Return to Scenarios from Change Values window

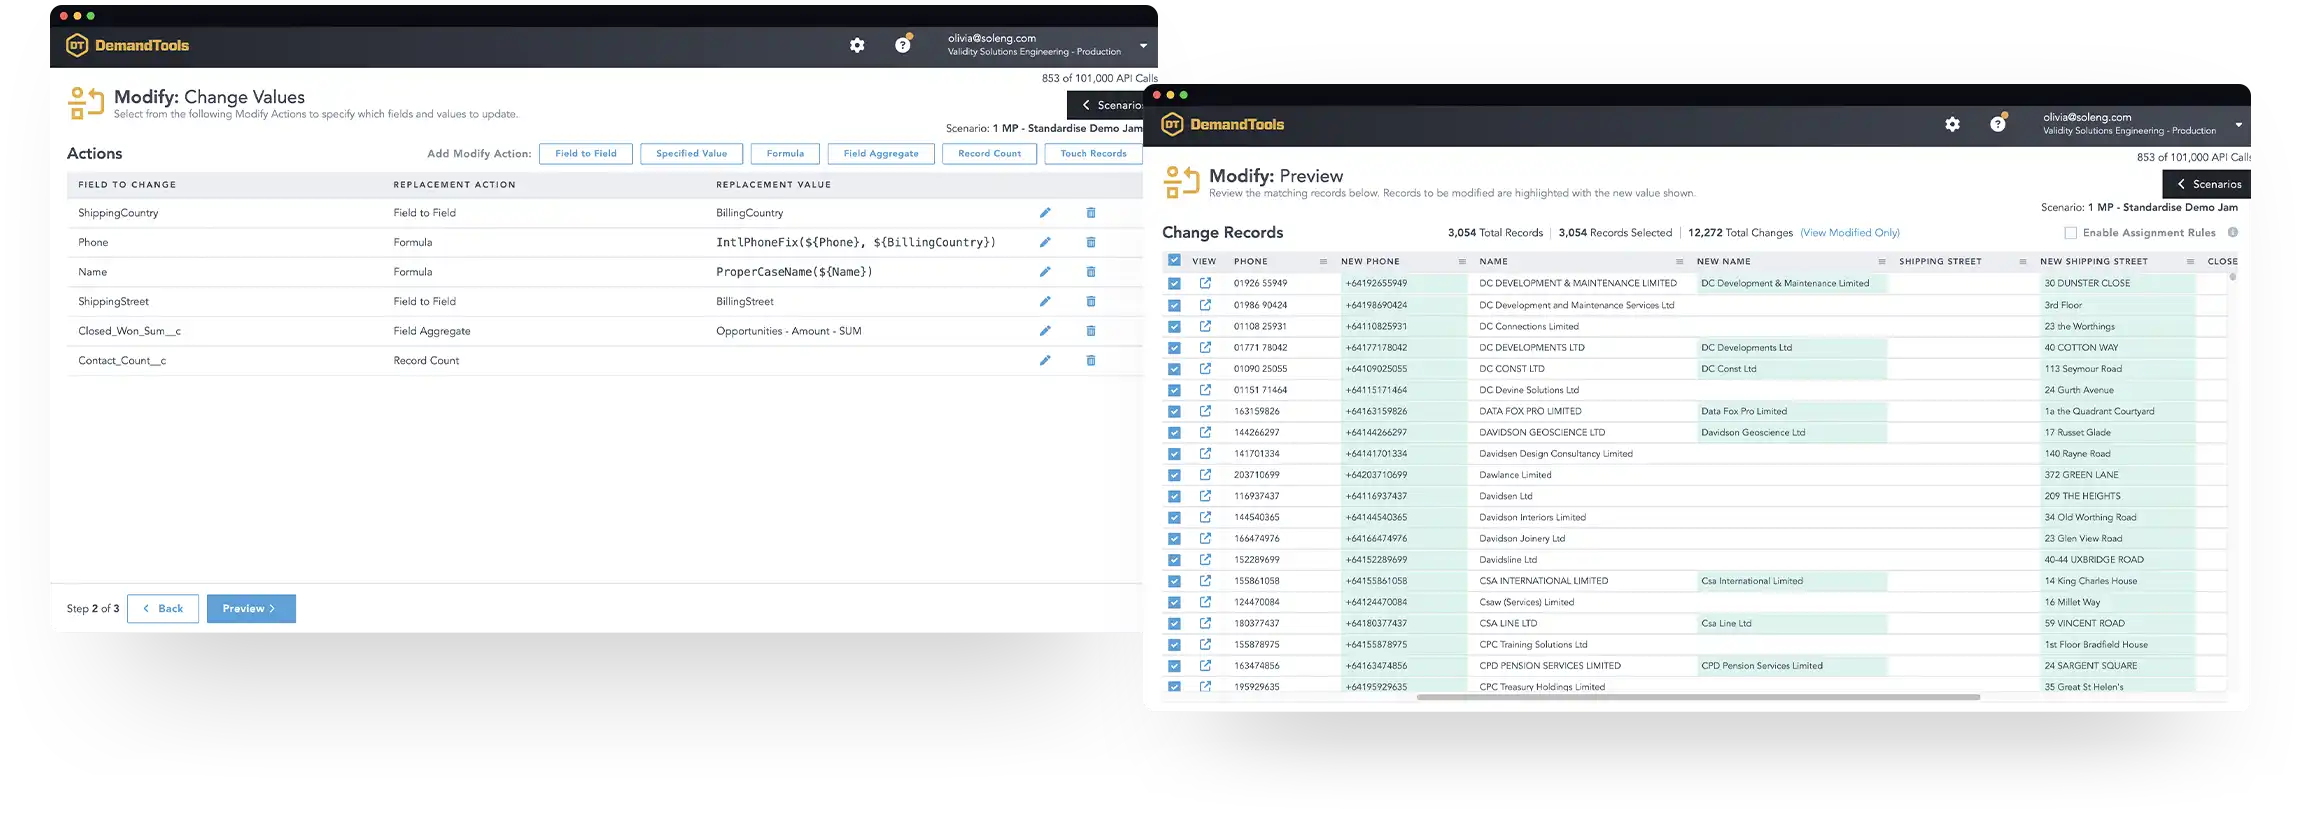pyautogui.click(x=1105, y=105)
